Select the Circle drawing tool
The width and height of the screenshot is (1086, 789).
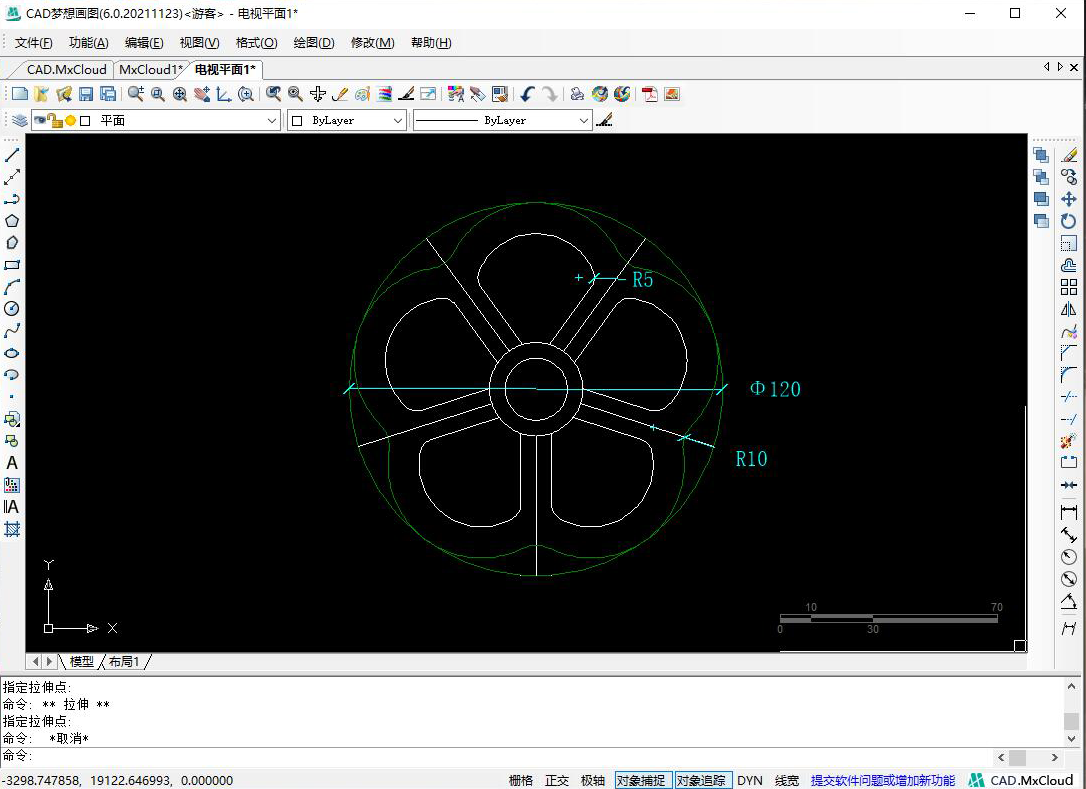pyautogui.click(x=12, y=309)
